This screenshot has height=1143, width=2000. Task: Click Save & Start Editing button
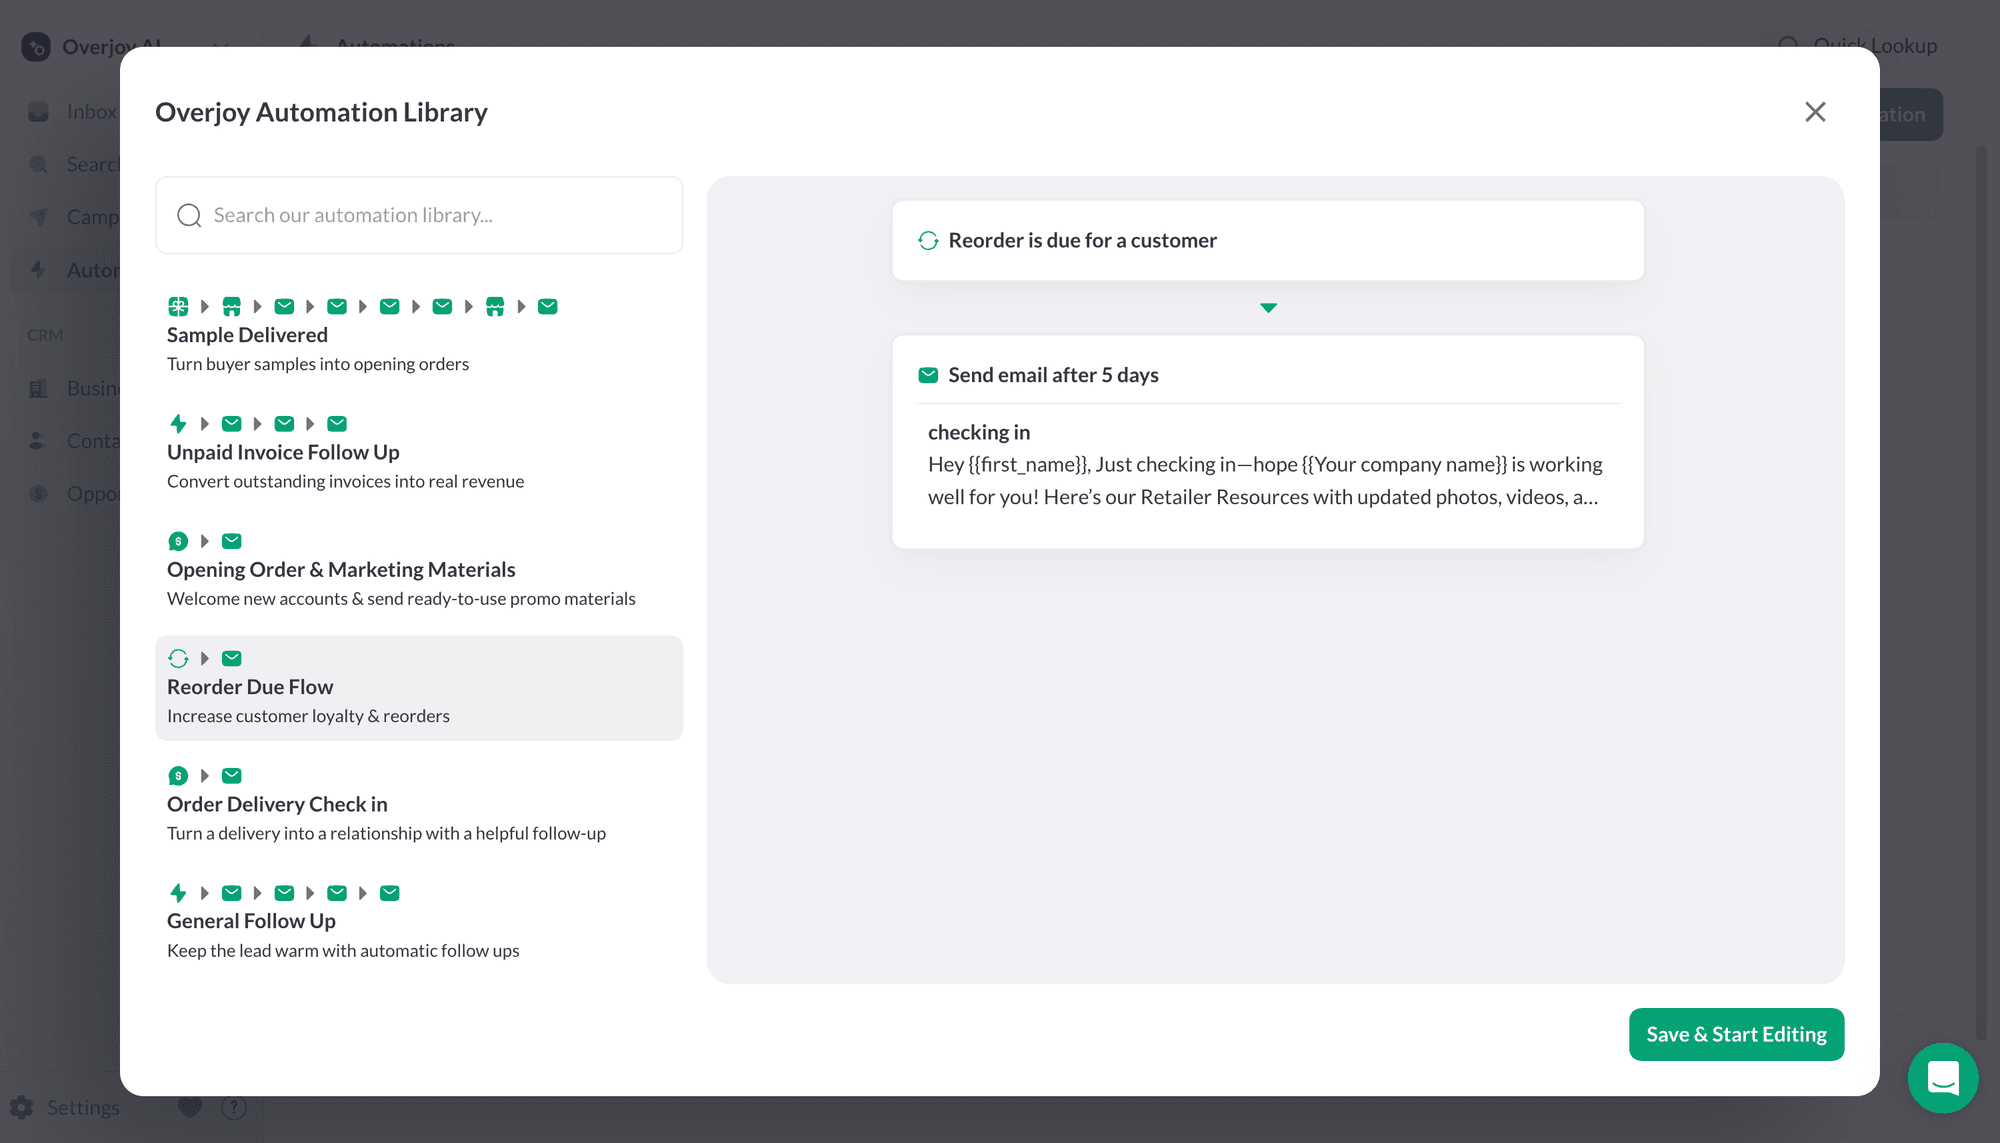coord(1736,1034)
